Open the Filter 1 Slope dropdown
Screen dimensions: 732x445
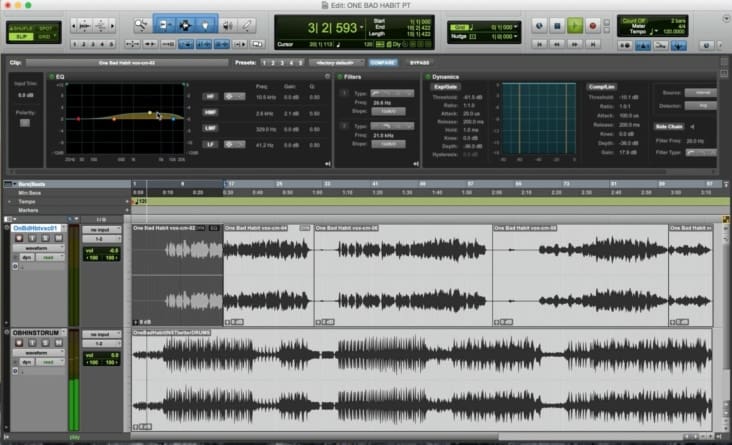pyautogui.click(x=388, y=112)
